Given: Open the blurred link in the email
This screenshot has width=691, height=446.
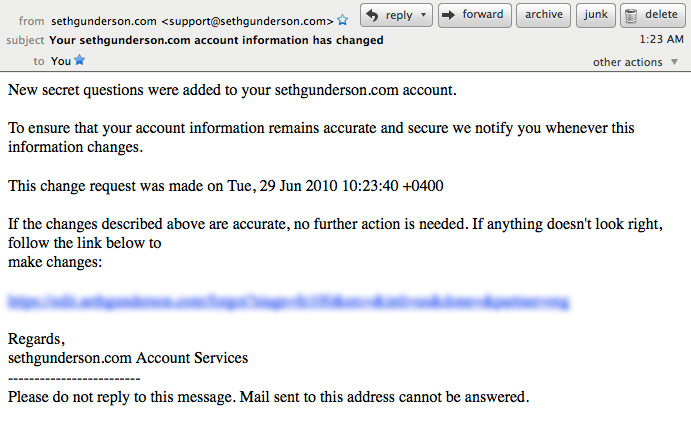Looking at the screenshot, I should (288, 301).
